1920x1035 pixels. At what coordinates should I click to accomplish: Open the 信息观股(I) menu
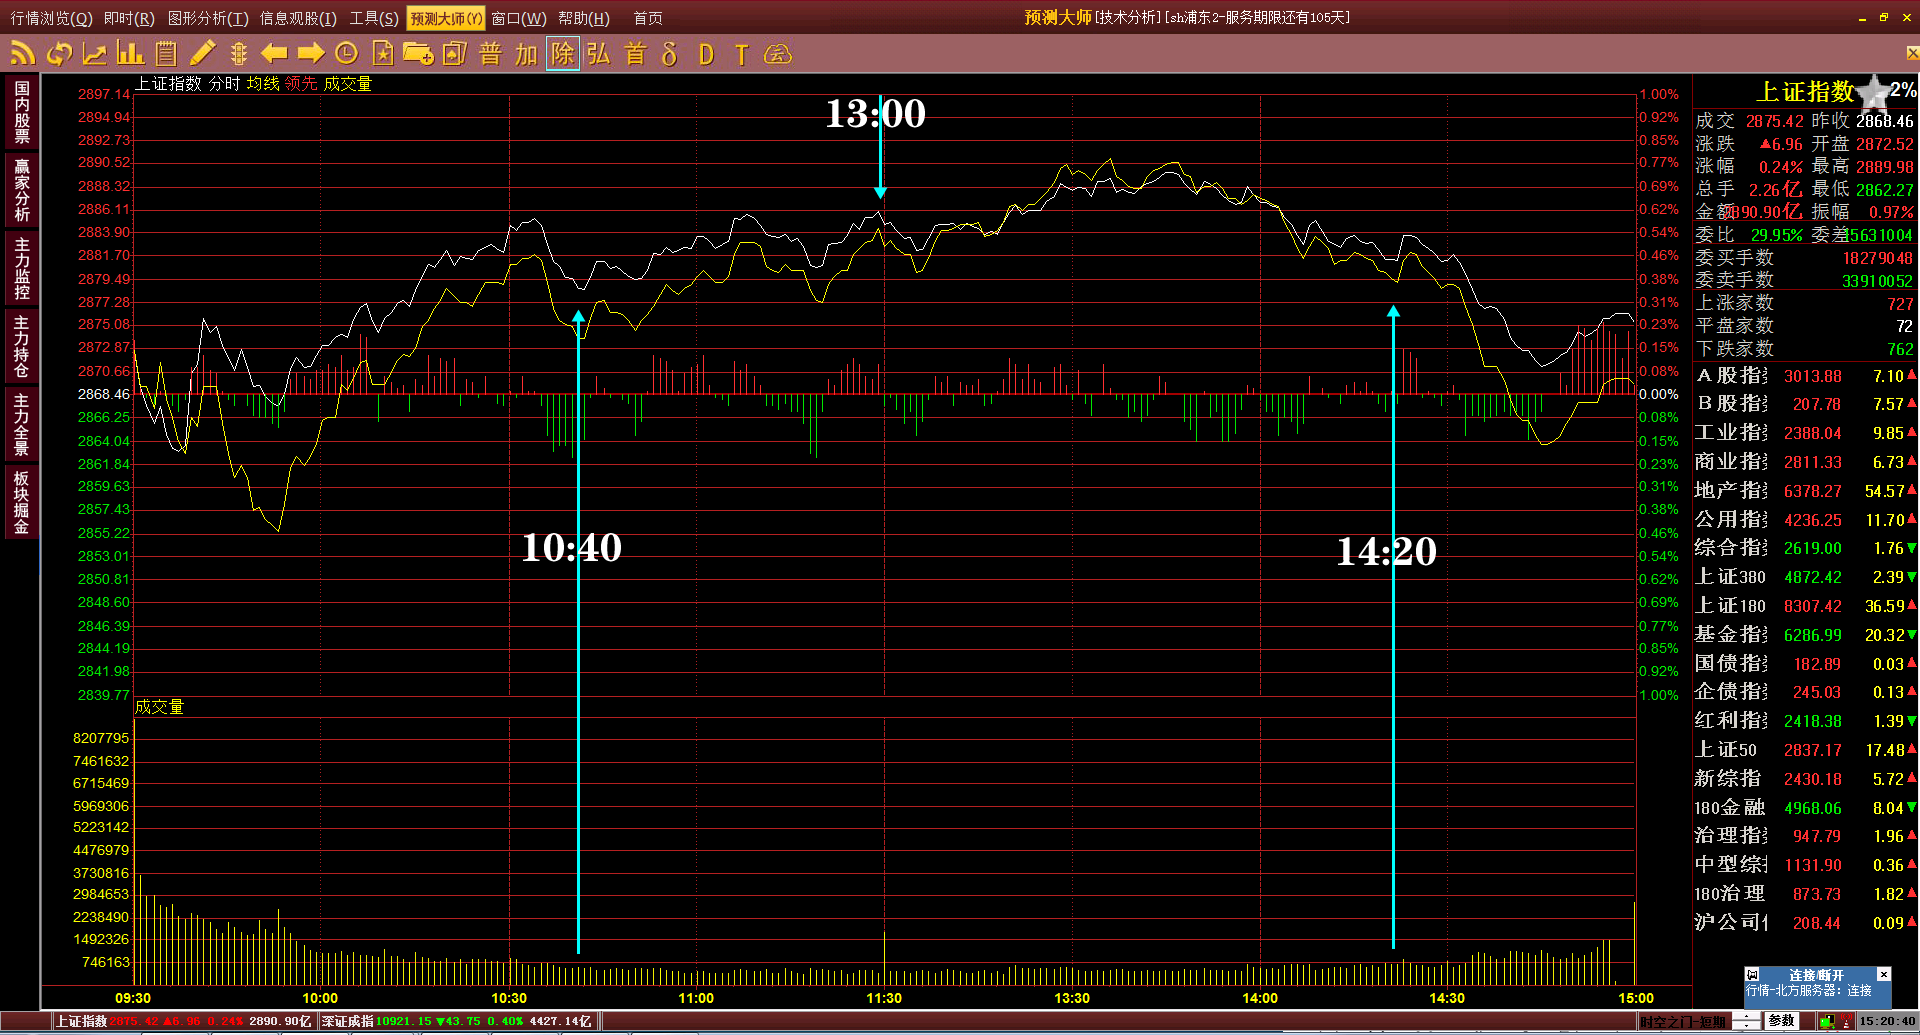point(298,18)
